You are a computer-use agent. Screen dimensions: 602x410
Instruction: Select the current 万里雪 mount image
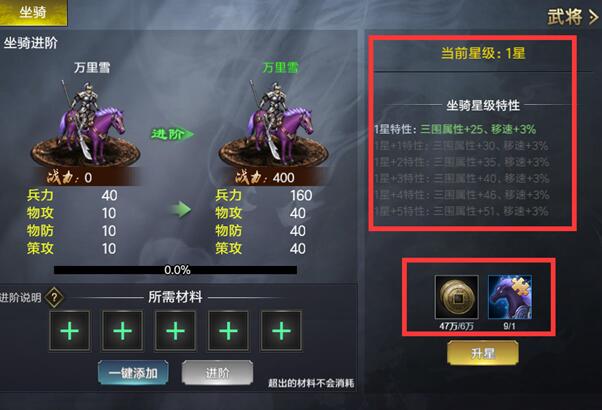tap(86, 125)
